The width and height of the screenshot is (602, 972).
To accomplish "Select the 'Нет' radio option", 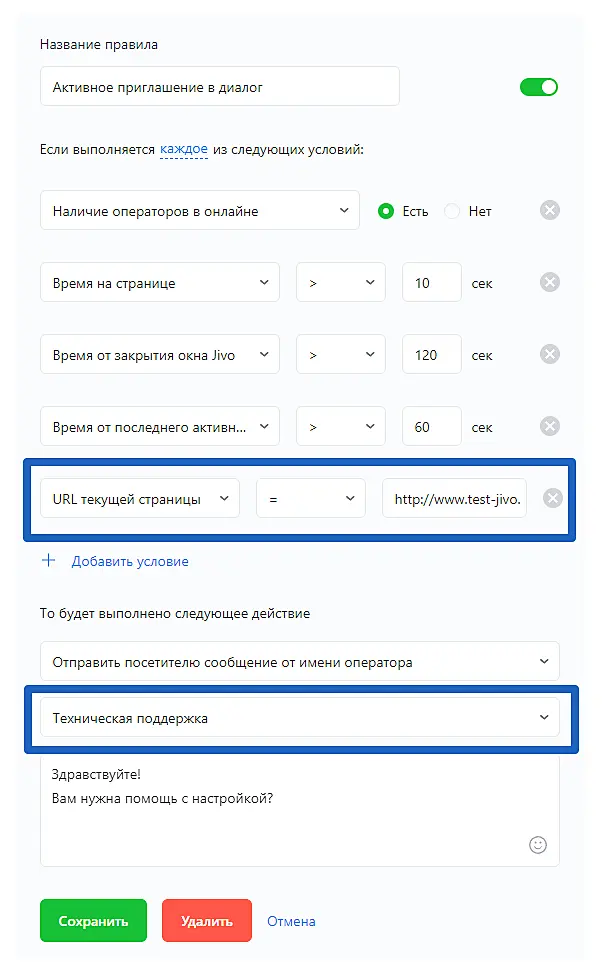I will pos(452,211).
